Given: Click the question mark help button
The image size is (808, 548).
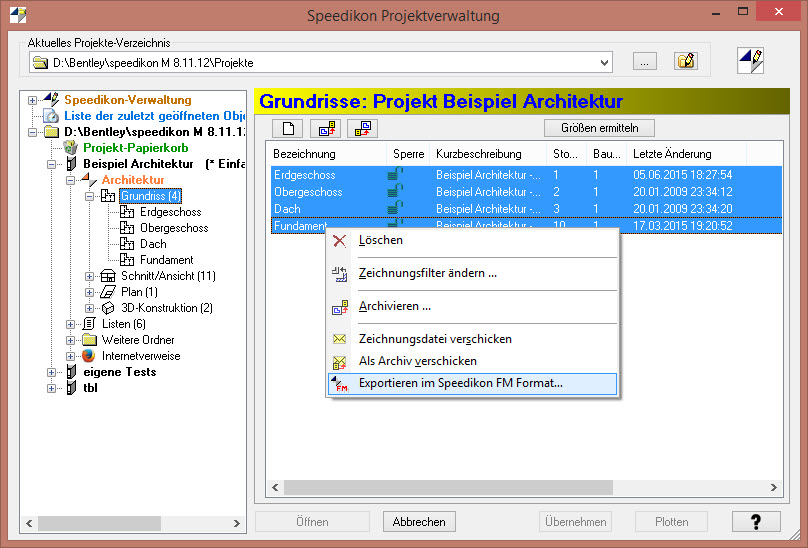Looking at the screenshot, I should [x=756, y=522].
